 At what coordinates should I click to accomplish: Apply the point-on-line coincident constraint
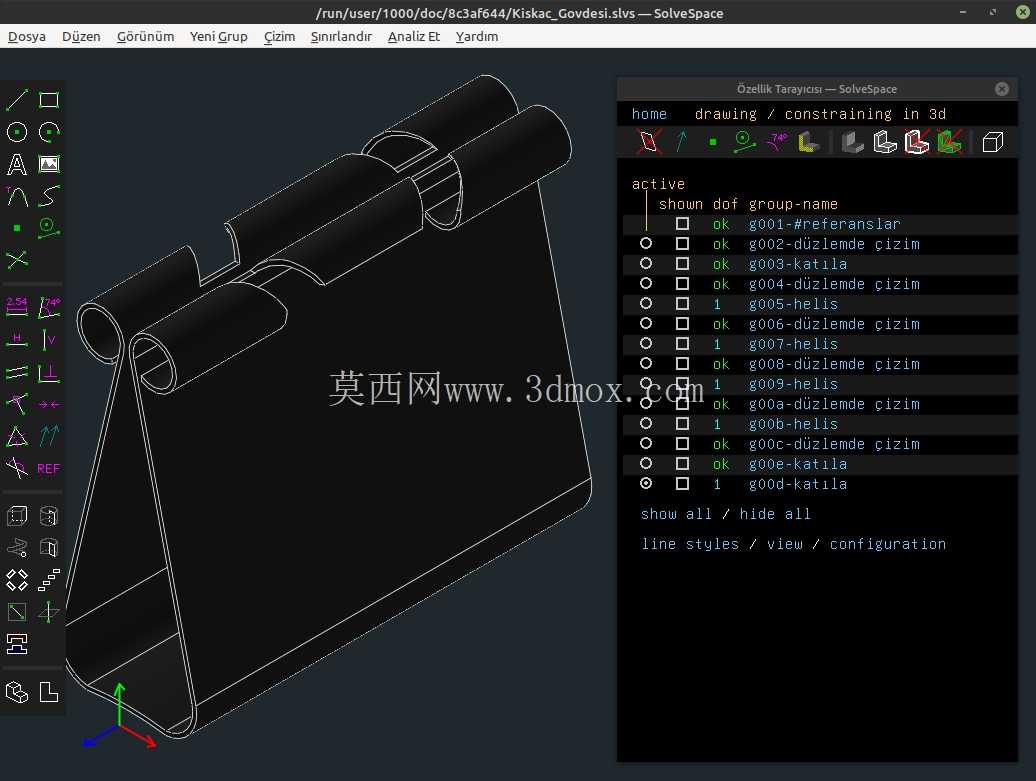pos(17,404)
